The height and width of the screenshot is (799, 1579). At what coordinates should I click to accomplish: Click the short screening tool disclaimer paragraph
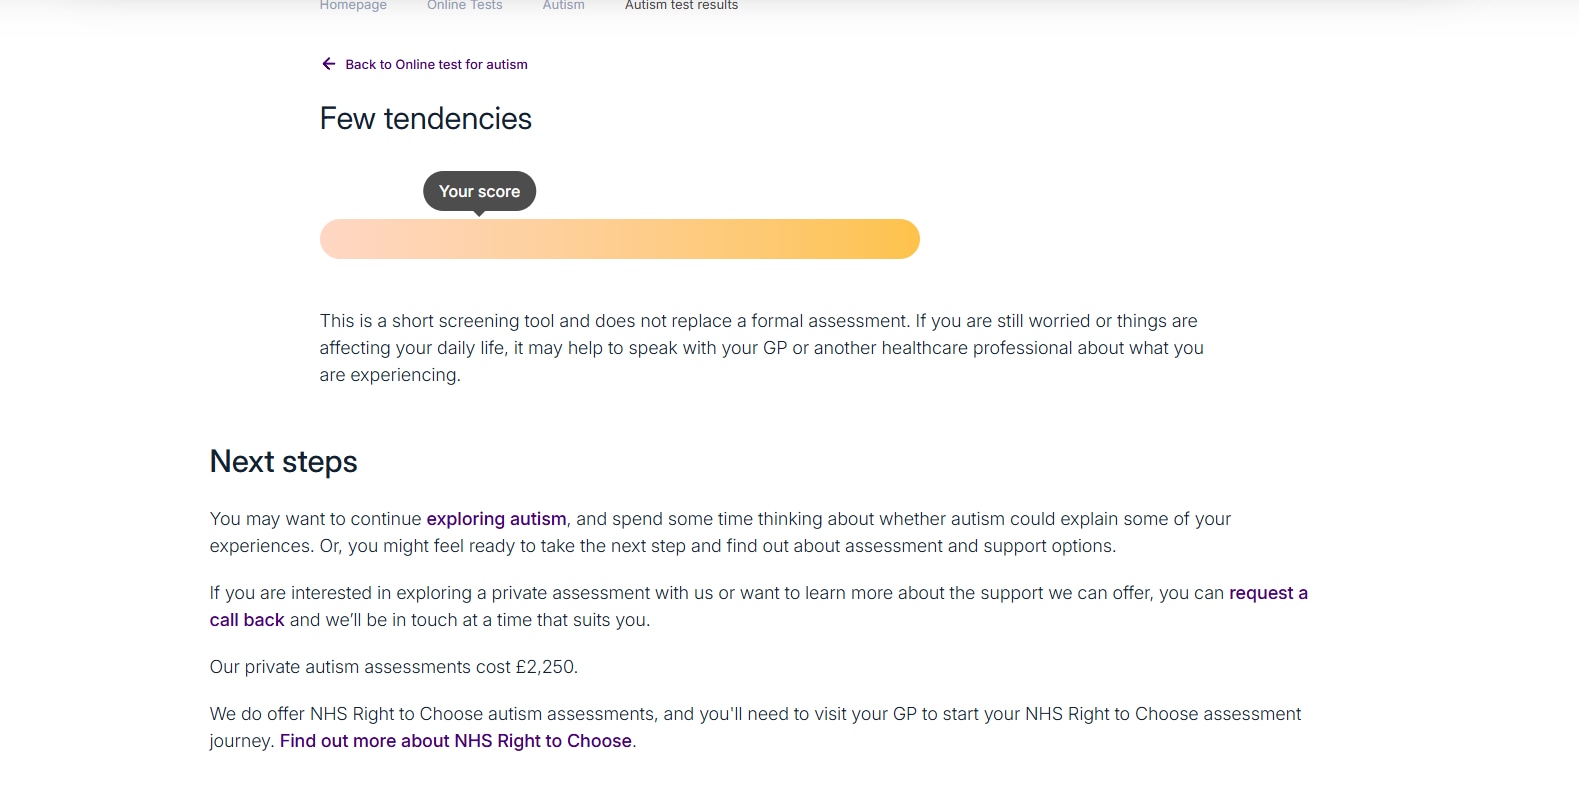pos(760,348)
